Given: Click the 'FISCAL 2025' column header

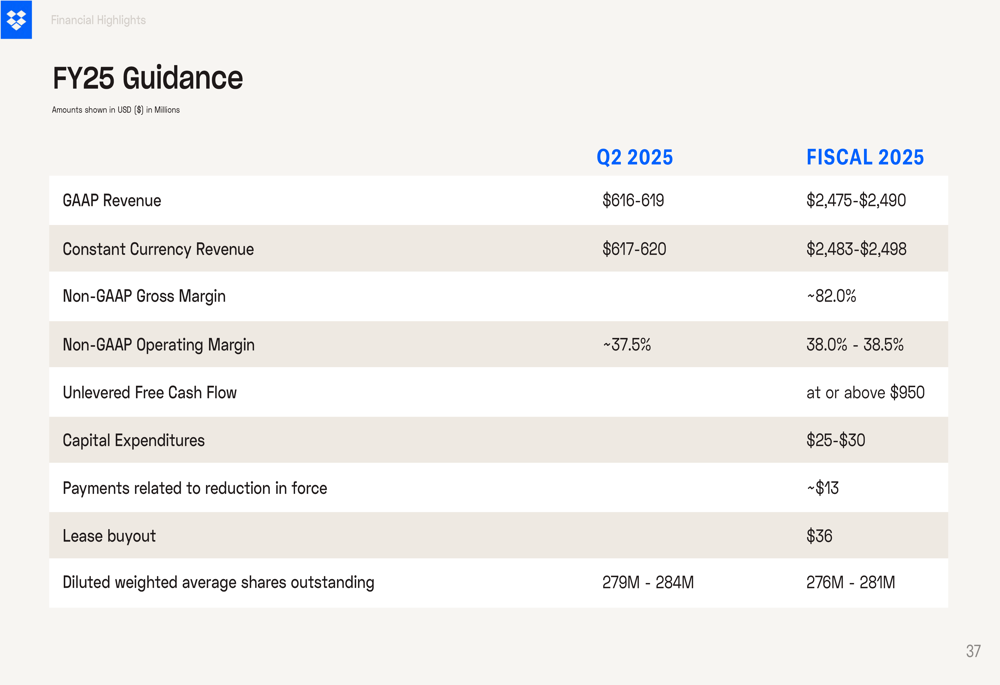Looking at the screenshot, I should 865,157.
